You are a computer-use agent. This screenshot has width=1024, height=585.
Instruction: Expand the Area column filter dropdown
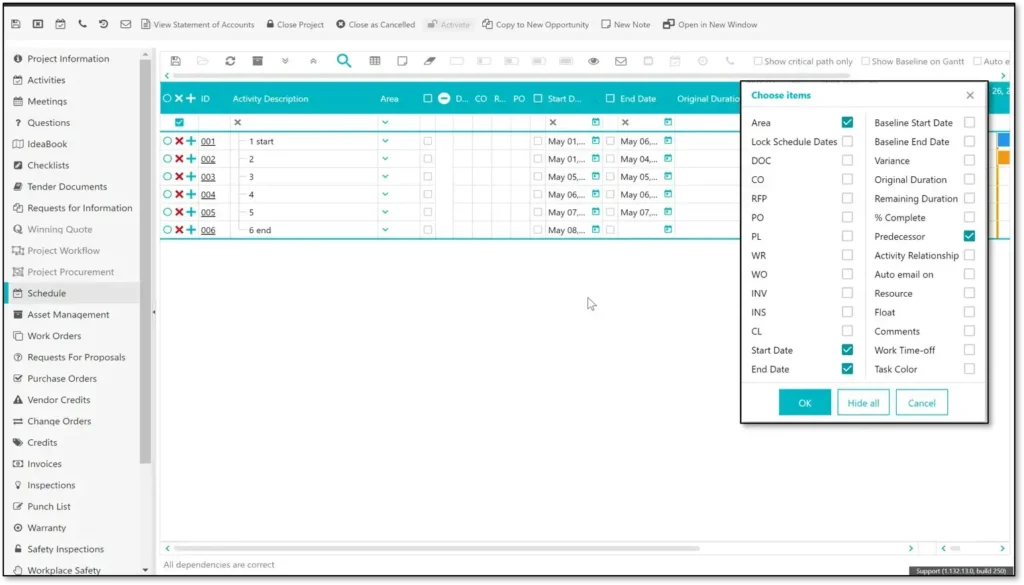tap(386, 122)
